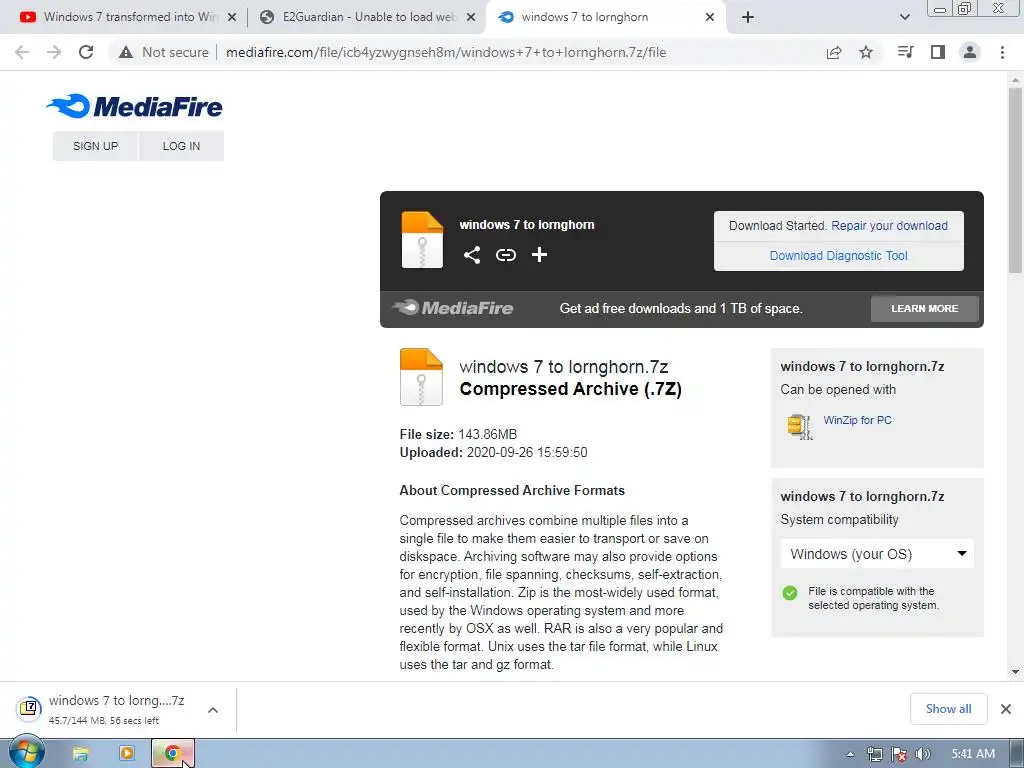Click the browser forward arrow
1024x768 pixels.
point(54,52)
